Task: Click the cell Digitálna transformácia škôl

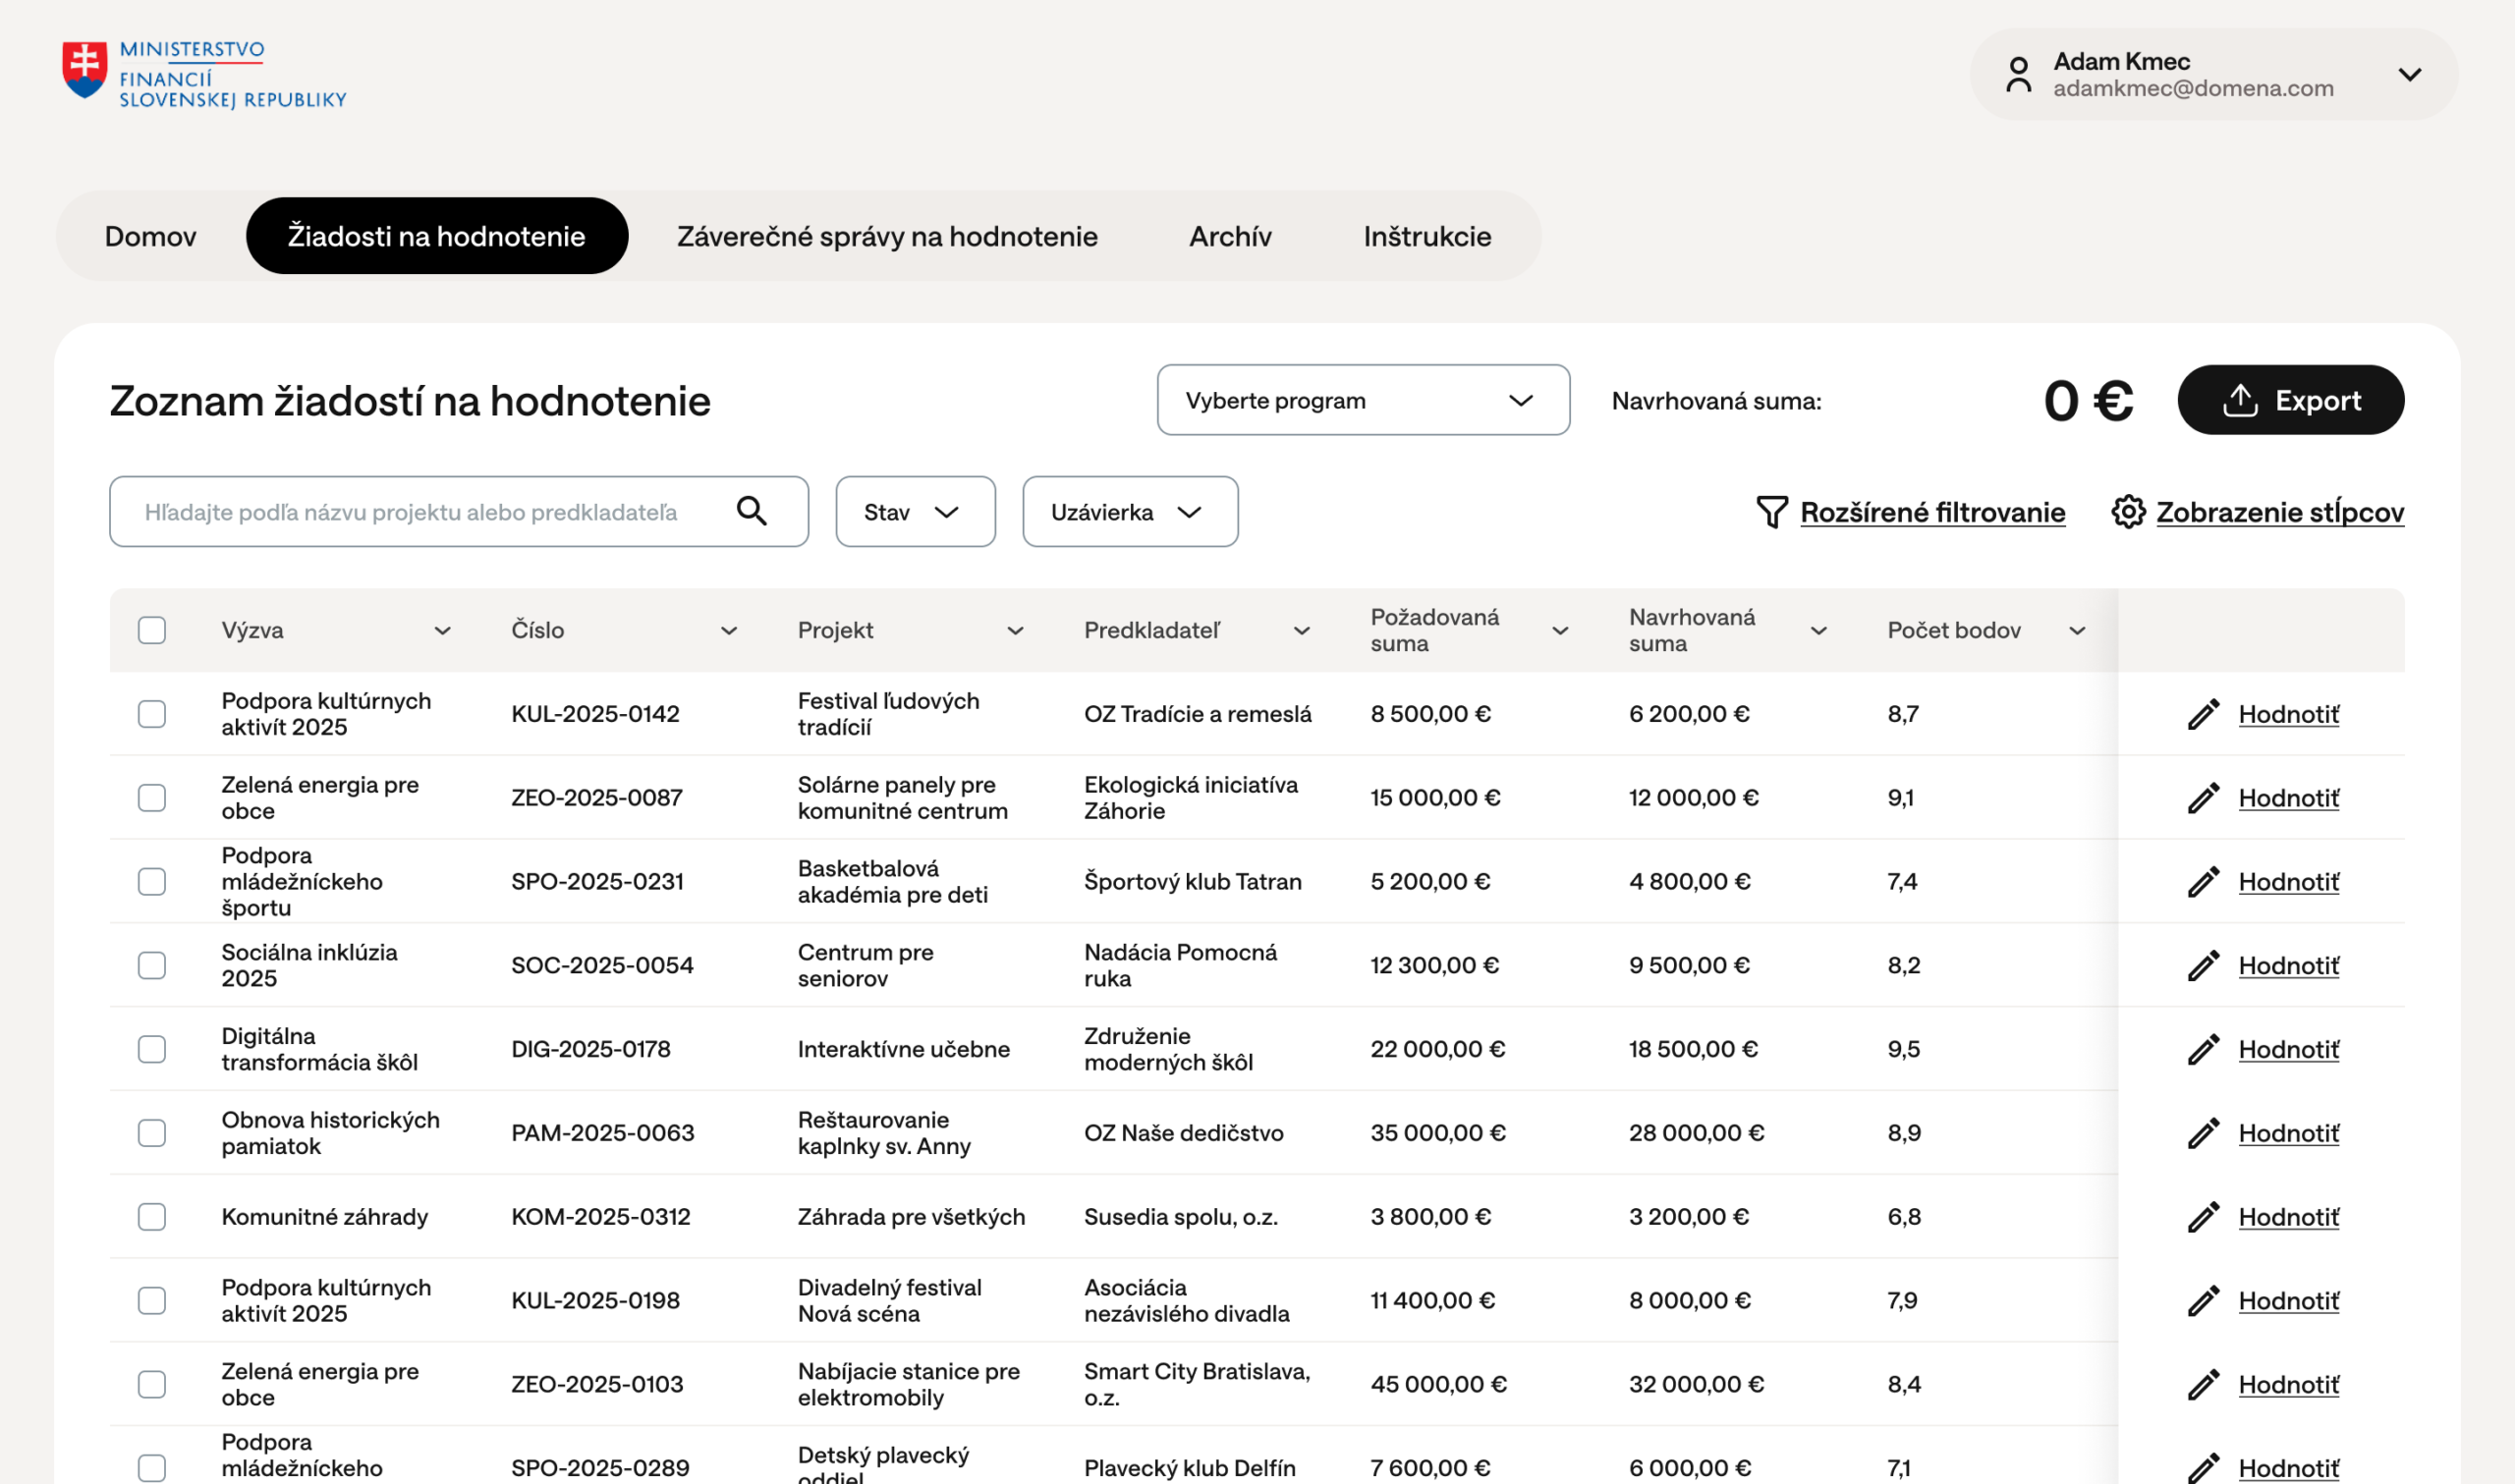Action: [319, 1050]
